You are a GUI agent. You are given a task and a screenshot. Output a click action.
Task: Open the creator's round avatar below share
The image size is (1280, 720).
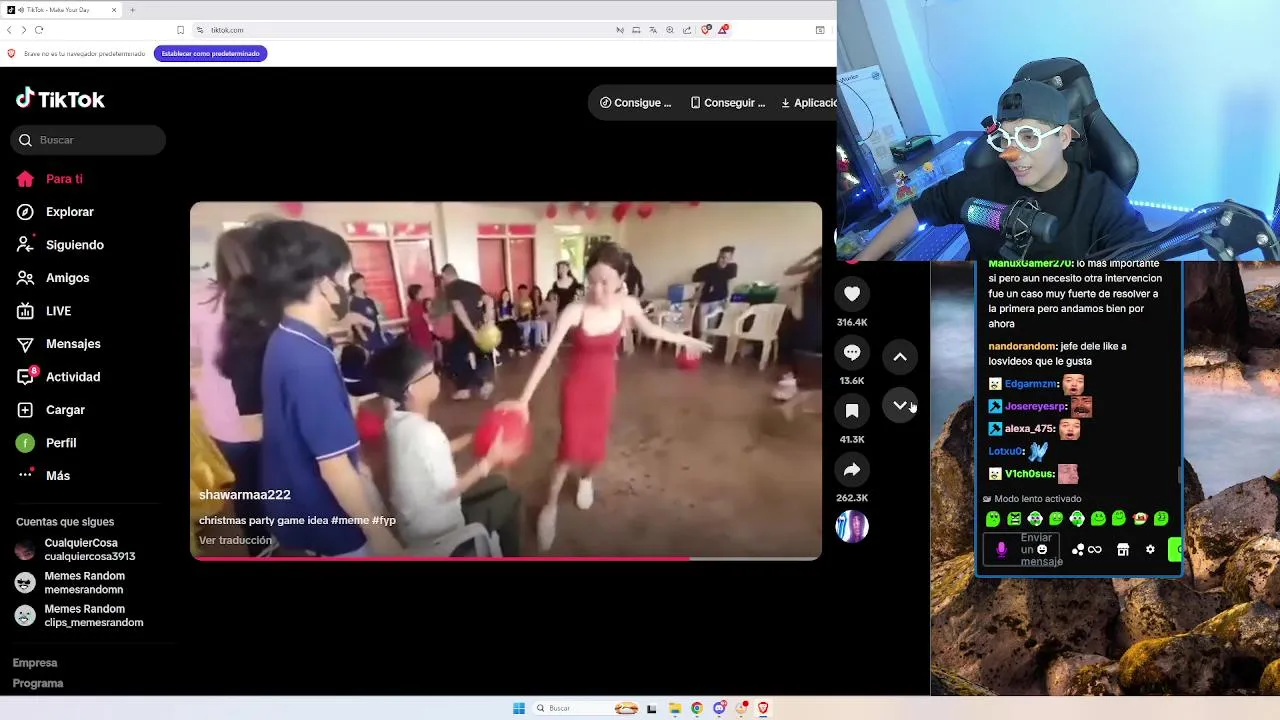click(852, 526)
